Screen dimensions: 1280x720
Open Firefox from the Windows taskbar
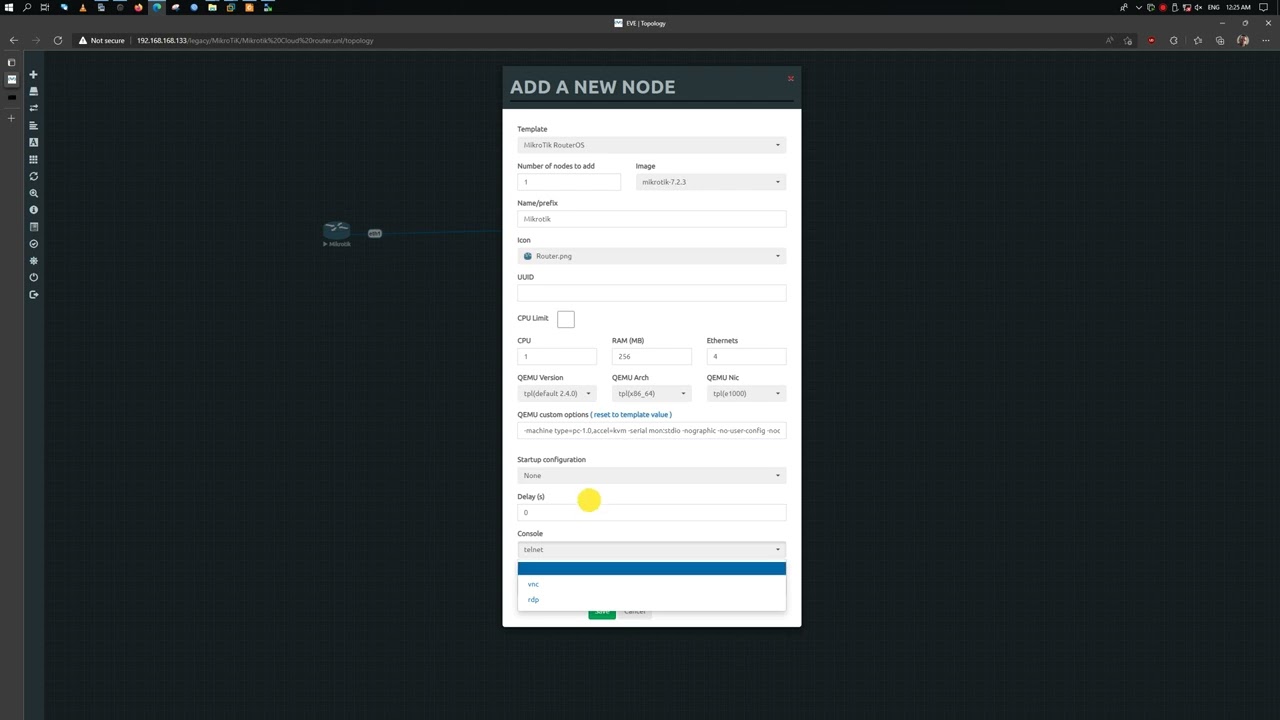pyautogui.click(x=138, y=7)
